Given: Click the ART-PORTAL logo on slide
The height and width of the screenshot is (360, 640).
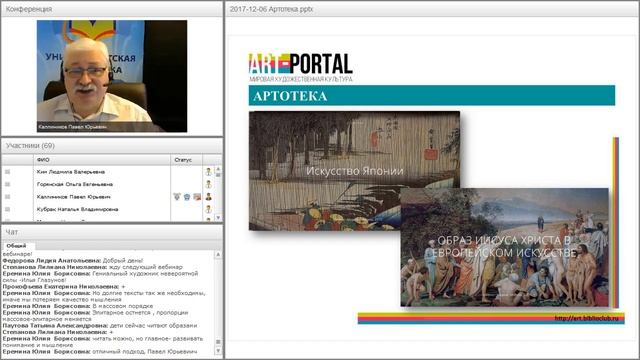Looking at the screenshot, I should [301, 67].
